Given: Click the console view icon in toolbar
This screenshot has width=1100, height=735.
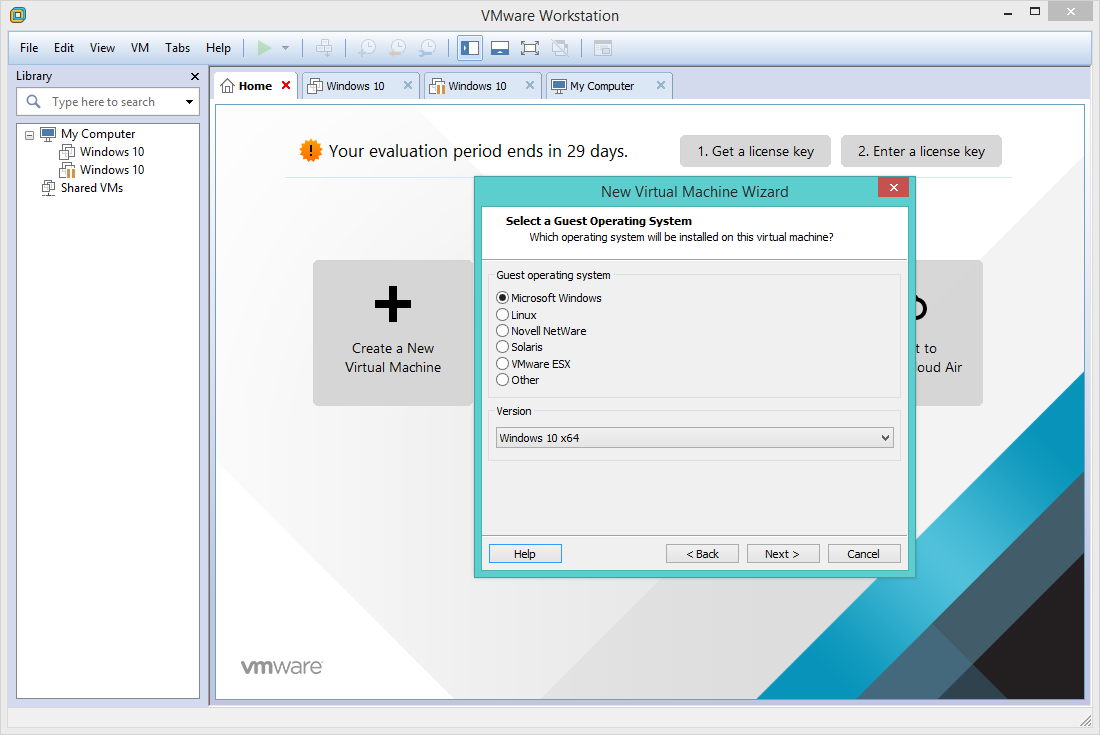Looking at the screenshot, I should coord(603,48).
